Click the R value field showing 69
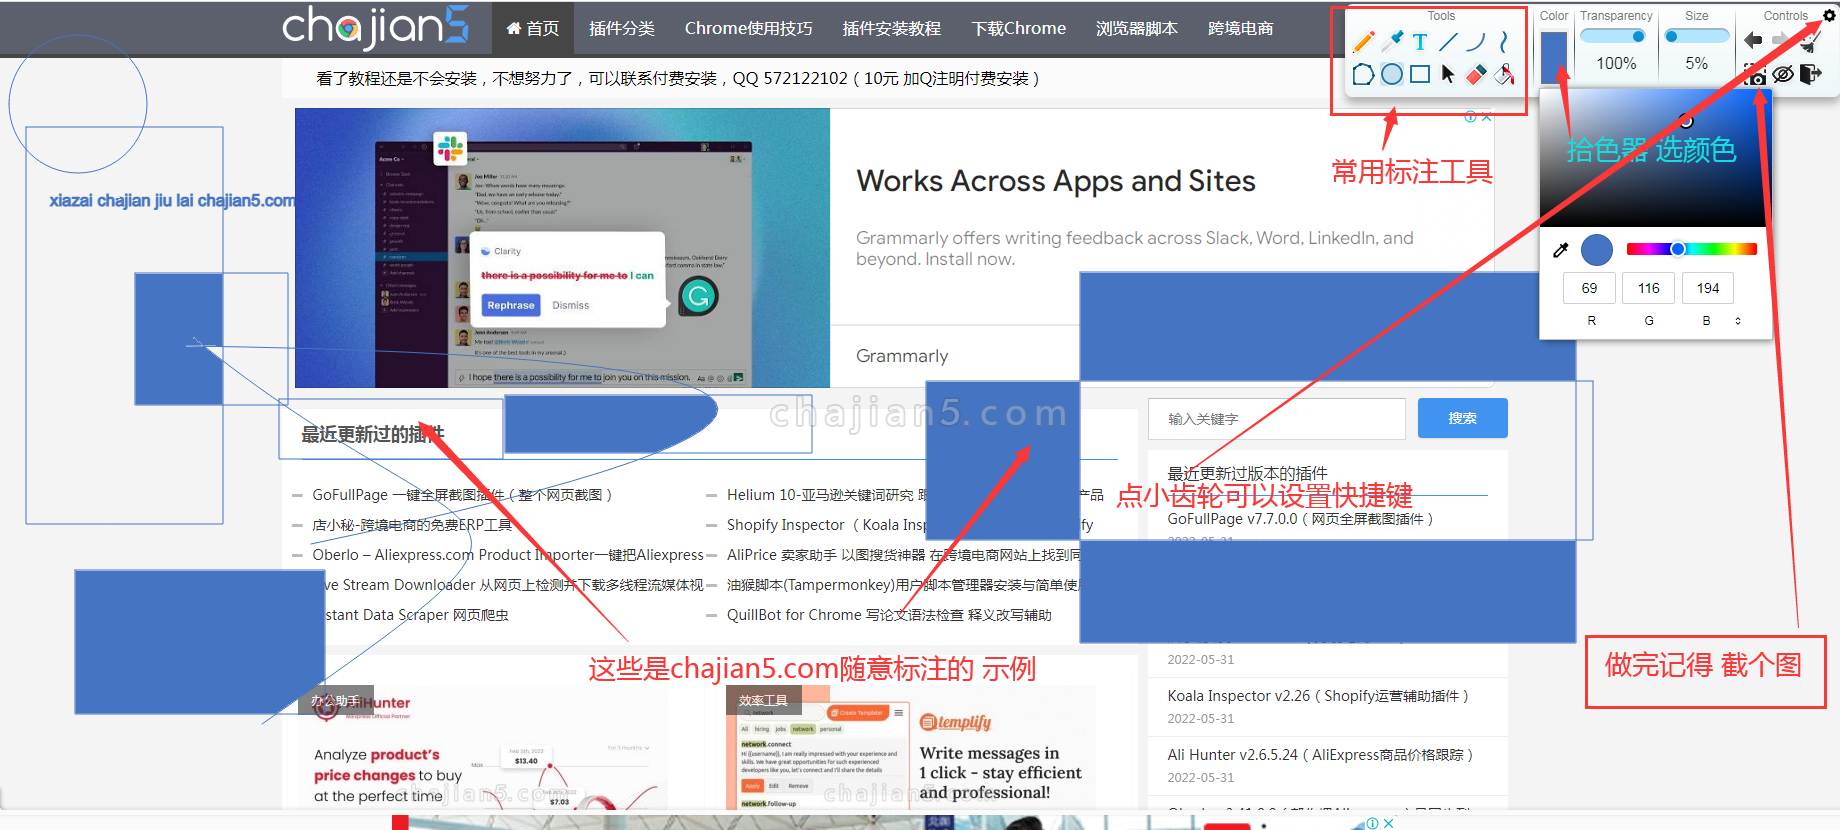 click(1589, 288)
